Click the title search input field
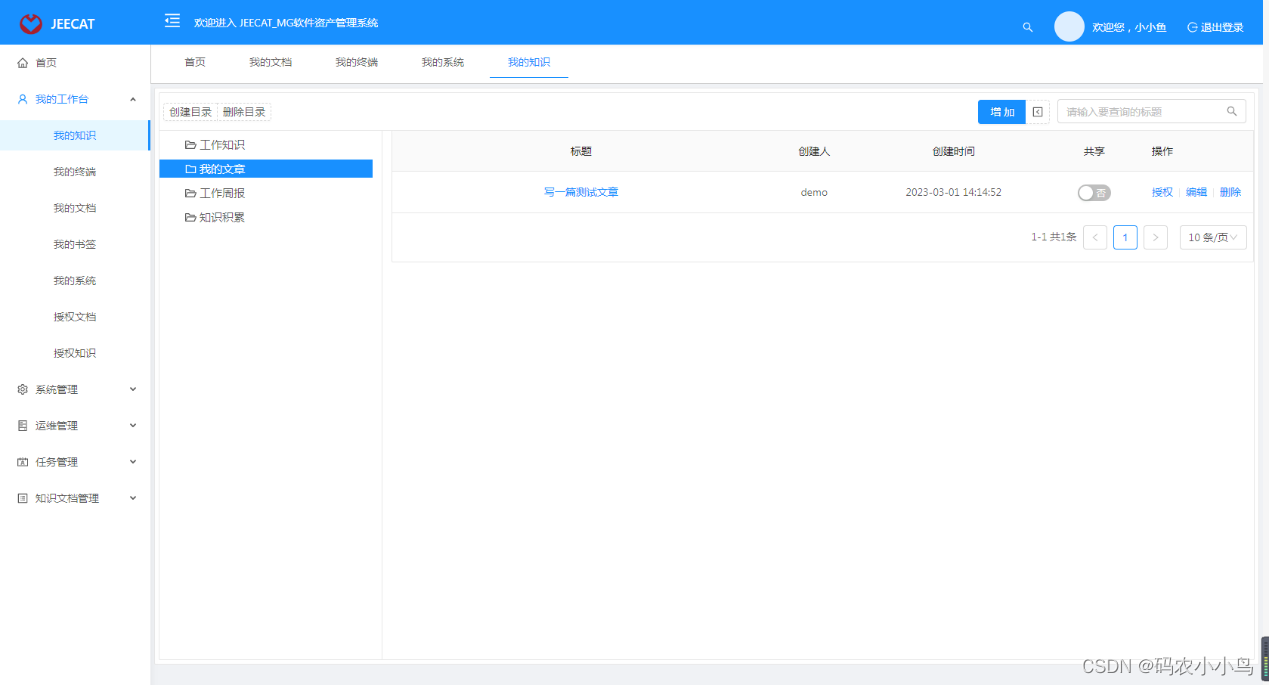The image size is (1269, 685). [x=1140, y=112]
